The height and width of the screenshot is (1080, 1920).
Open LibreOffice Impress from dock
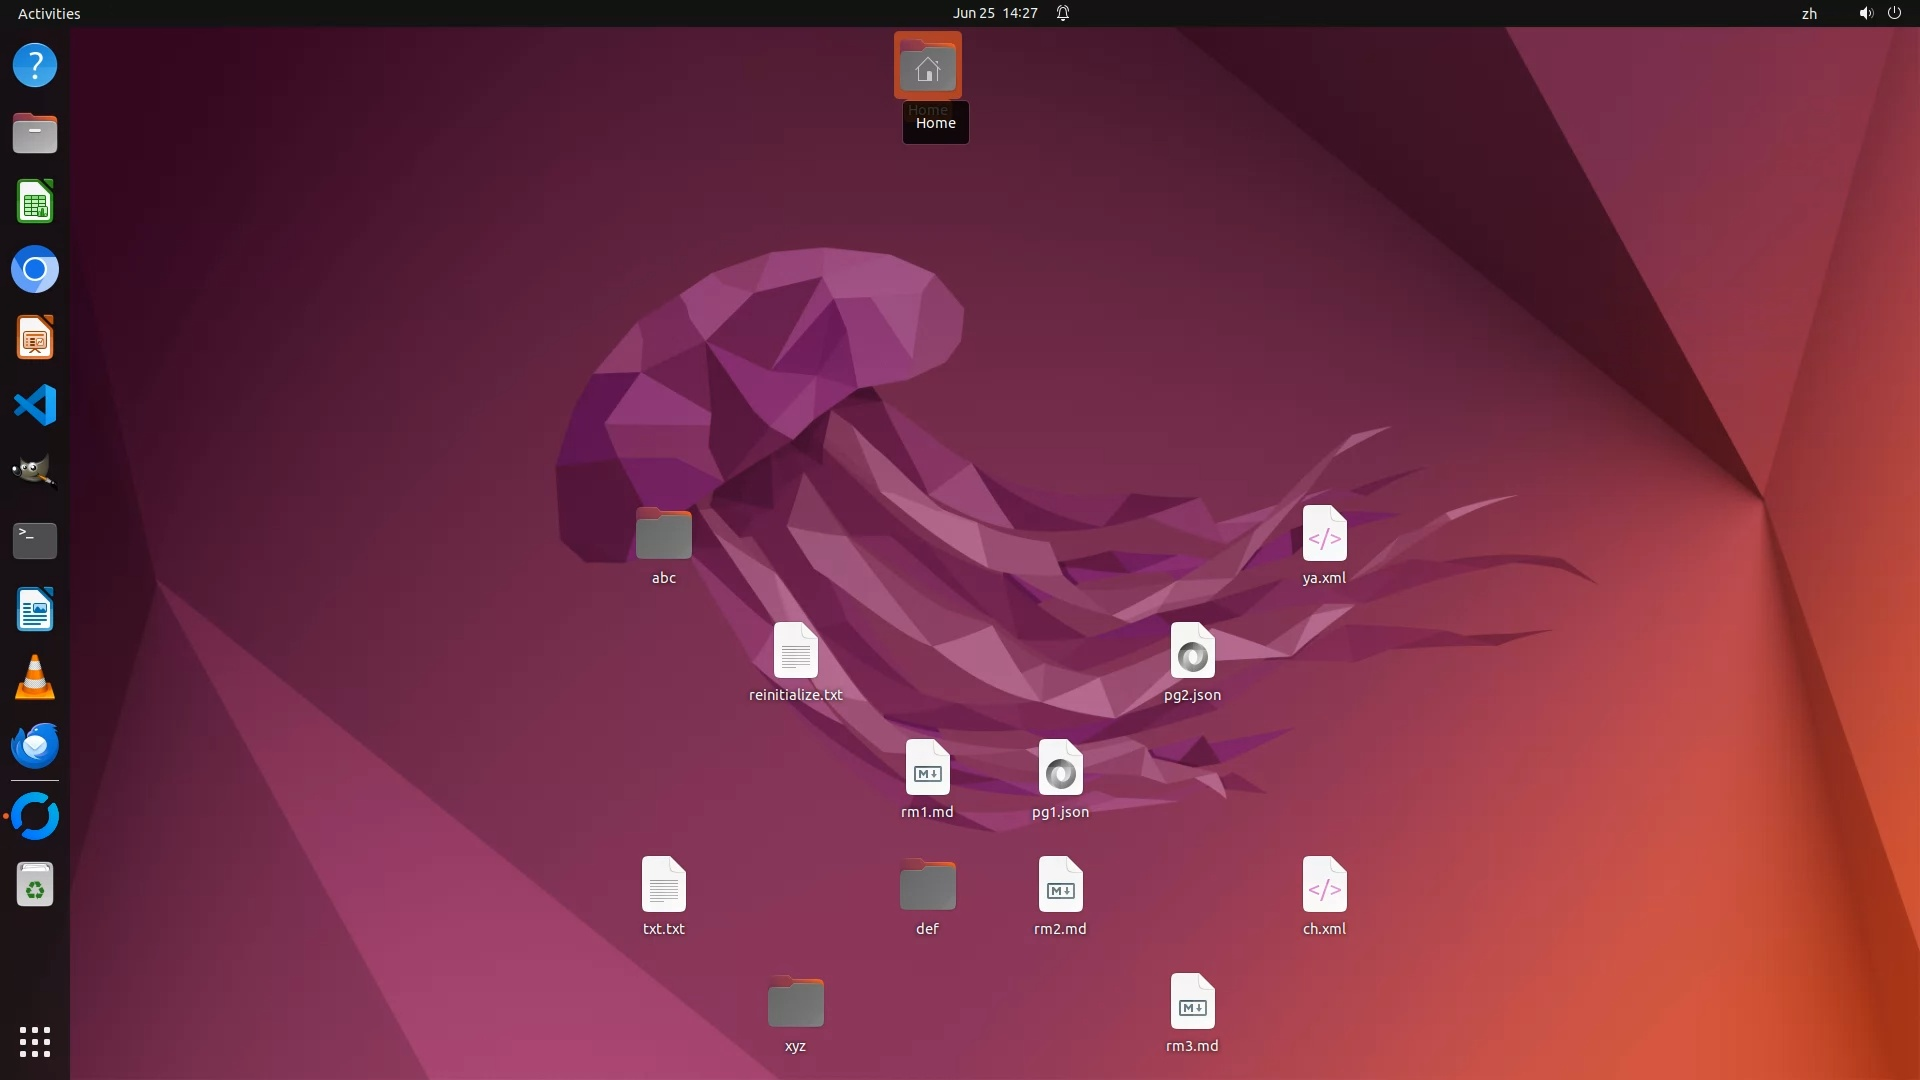point(35,338)
